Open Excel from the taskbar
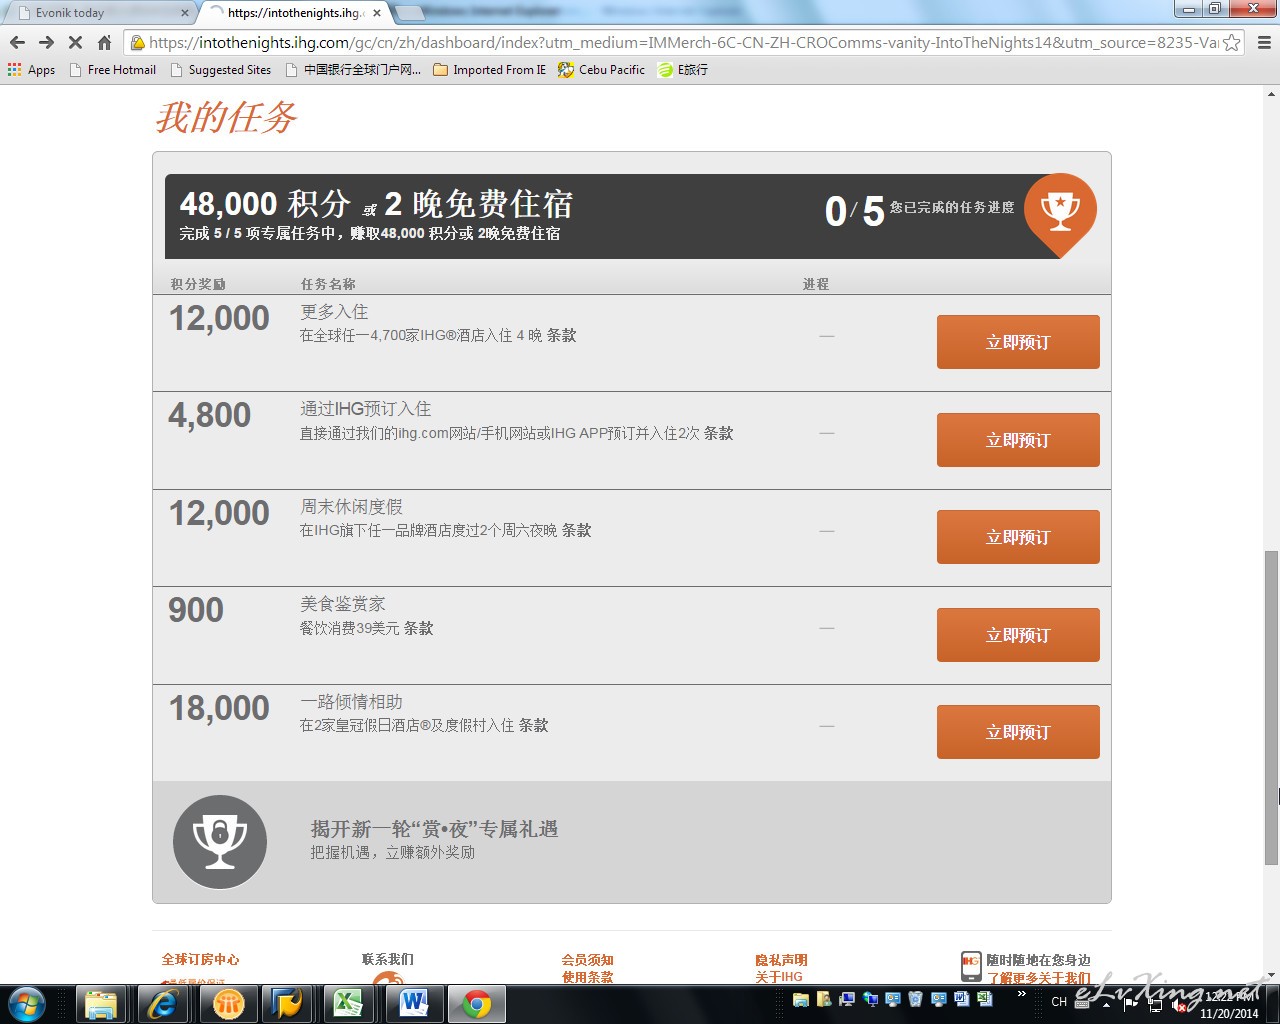This screenshot has height=1024, width=1280. [349, 1003]
